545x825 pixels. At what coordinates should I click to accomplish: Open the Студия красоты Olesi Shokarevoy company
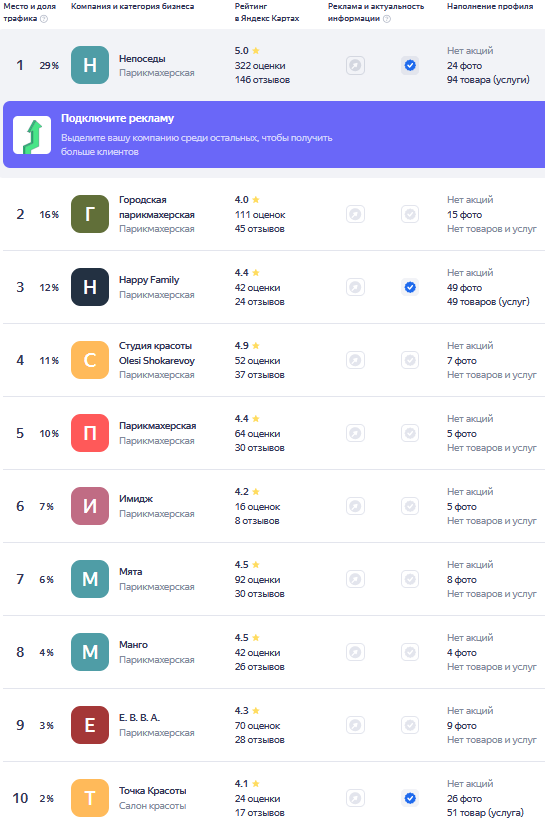click(x=157, y=353)
